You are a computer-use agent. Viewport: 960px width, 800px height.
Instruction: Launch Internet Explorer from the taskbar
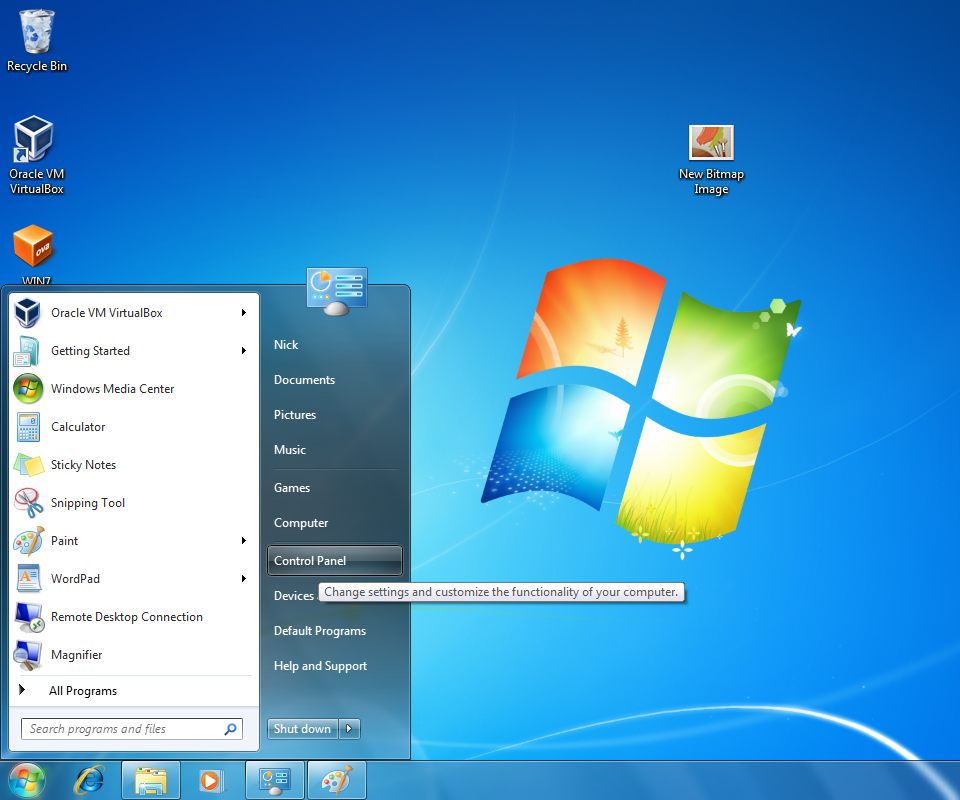point(90,780)
